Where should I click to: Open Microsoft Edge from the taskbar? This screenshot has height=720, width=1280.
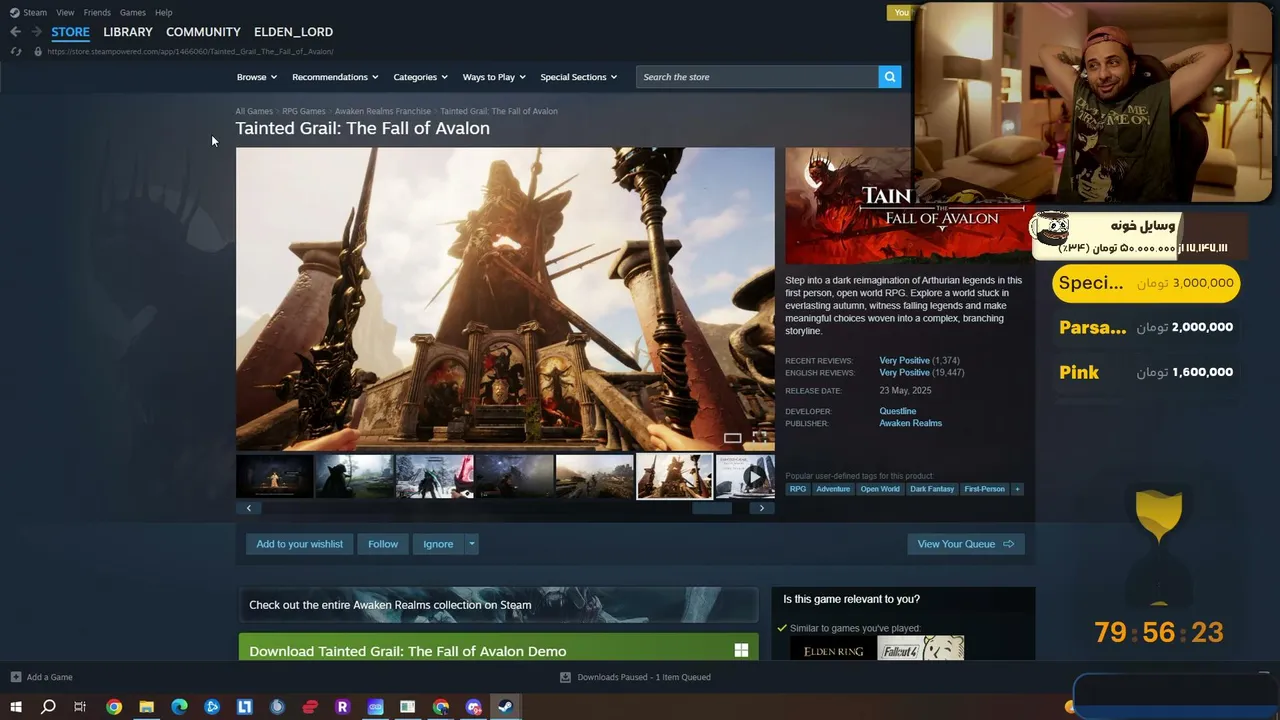179,707
